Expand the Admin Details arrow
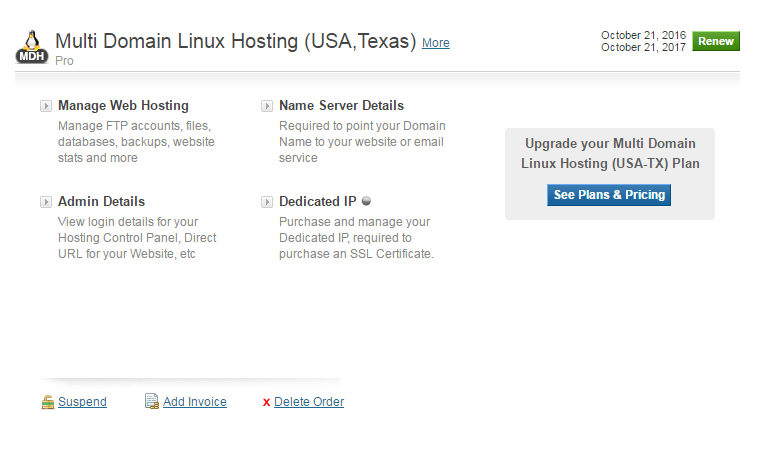This screenshot has width=774, height=454. coord(46,202)
